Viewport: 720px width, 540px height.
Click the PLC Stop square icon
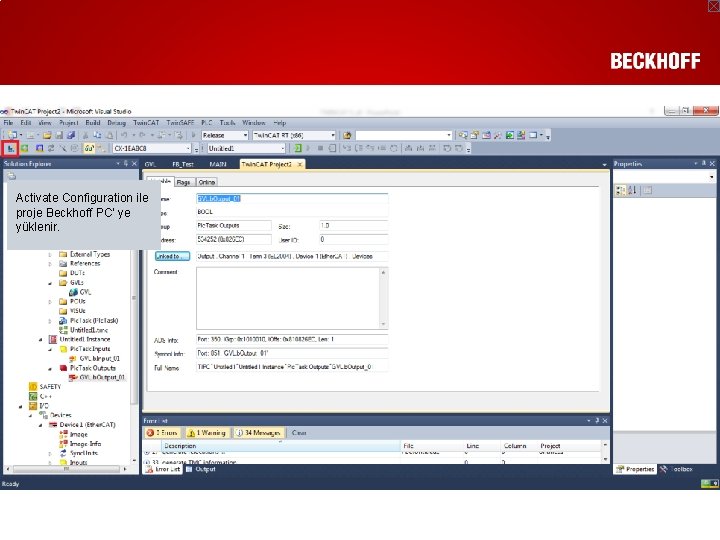(x=321, y=148)
